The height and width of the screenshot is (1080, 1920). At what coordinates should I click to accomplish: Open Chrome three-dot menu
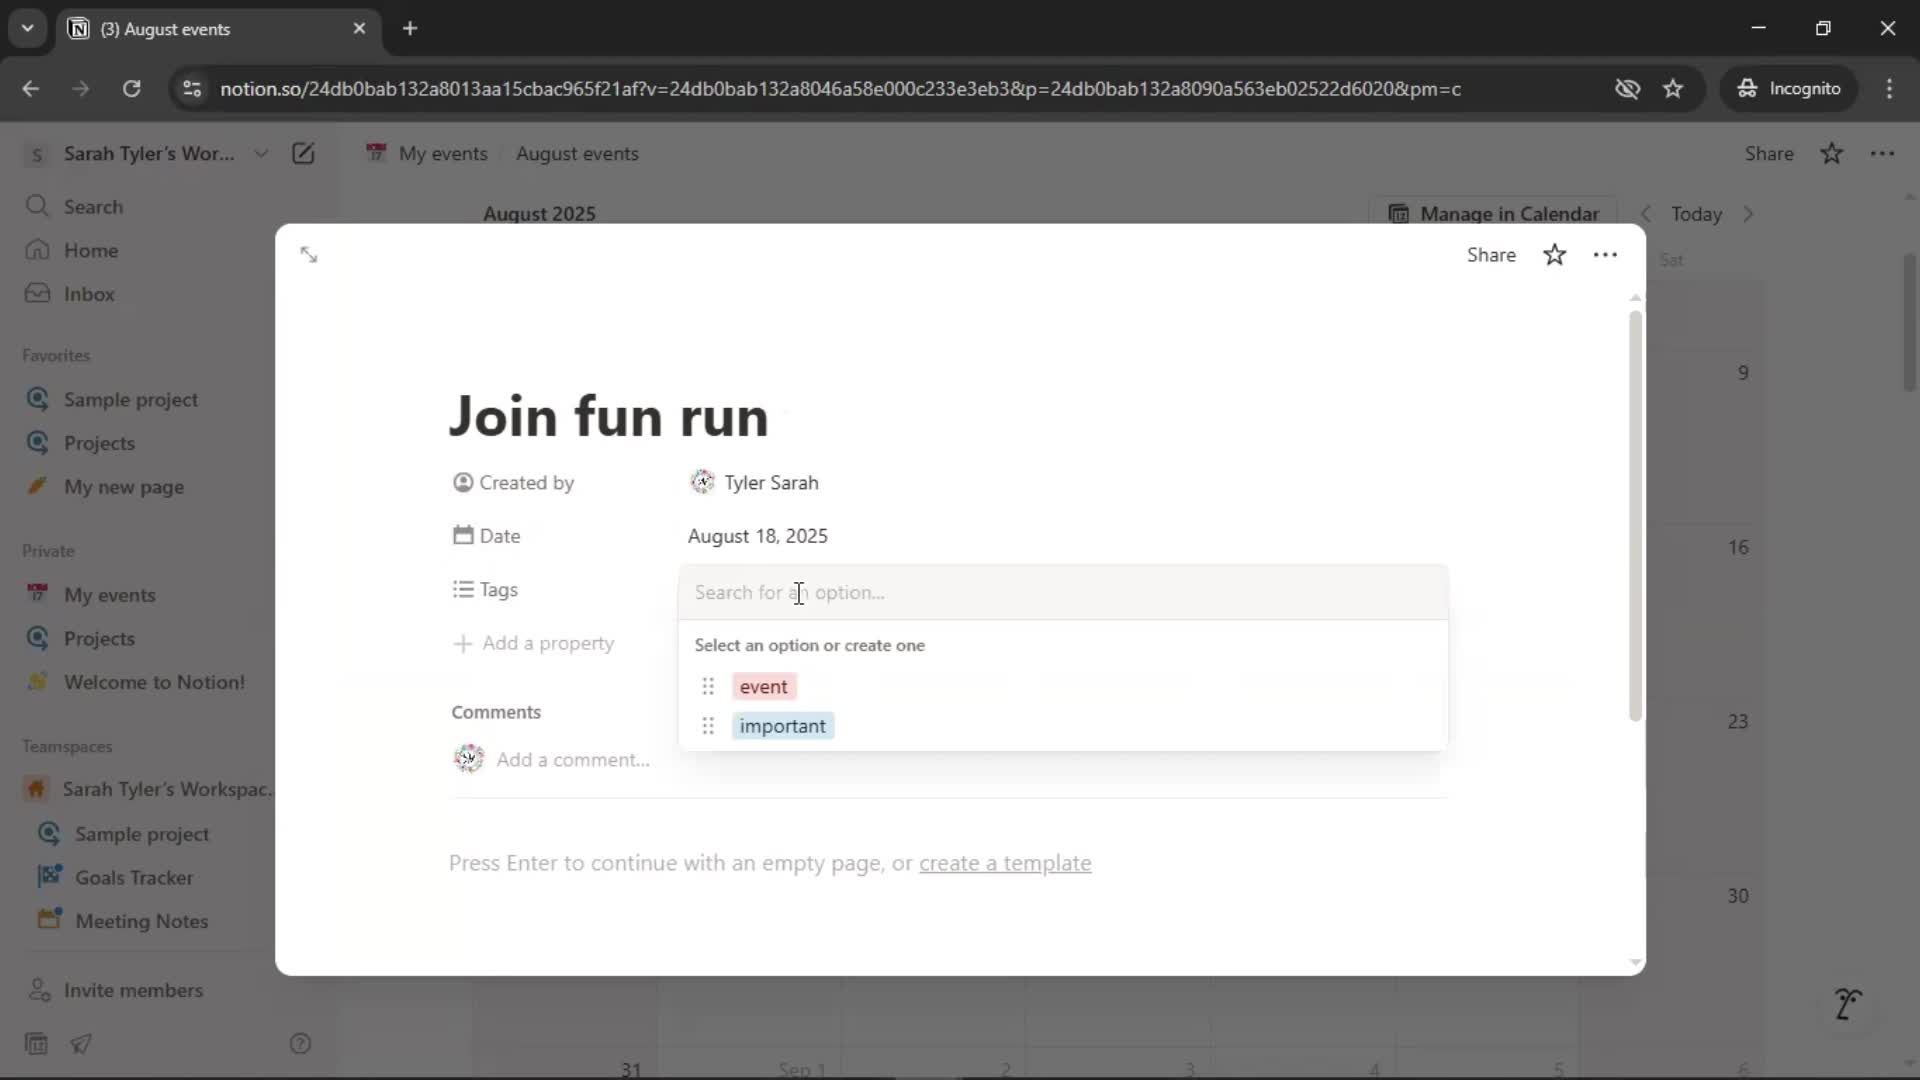click(1889, 89)
